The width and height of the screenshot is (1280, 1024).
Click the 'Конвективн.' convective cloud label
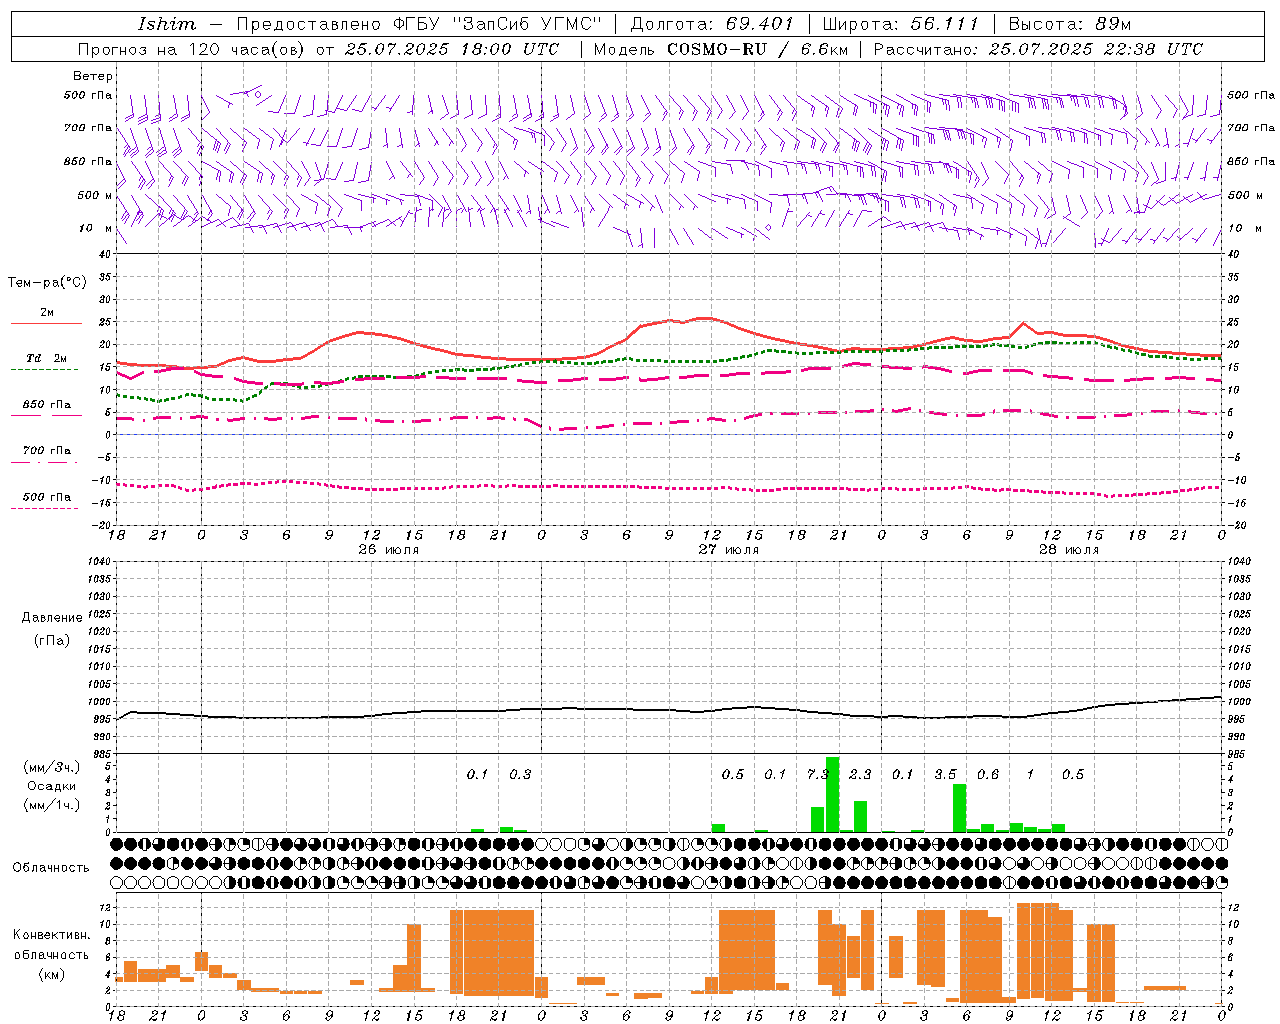(52, 935)
